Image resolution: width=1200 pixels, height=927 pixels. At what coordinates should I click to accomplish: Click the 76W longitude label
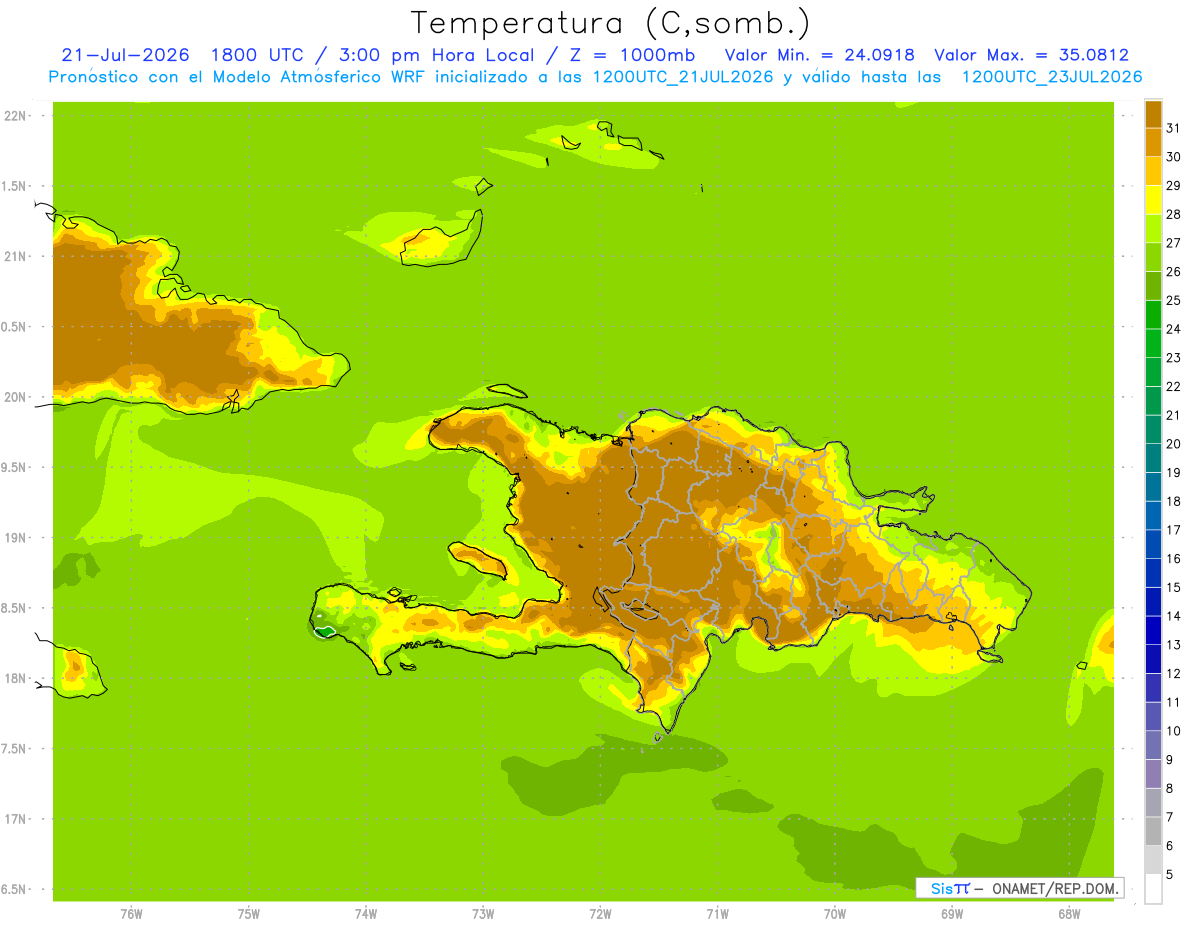131,914
